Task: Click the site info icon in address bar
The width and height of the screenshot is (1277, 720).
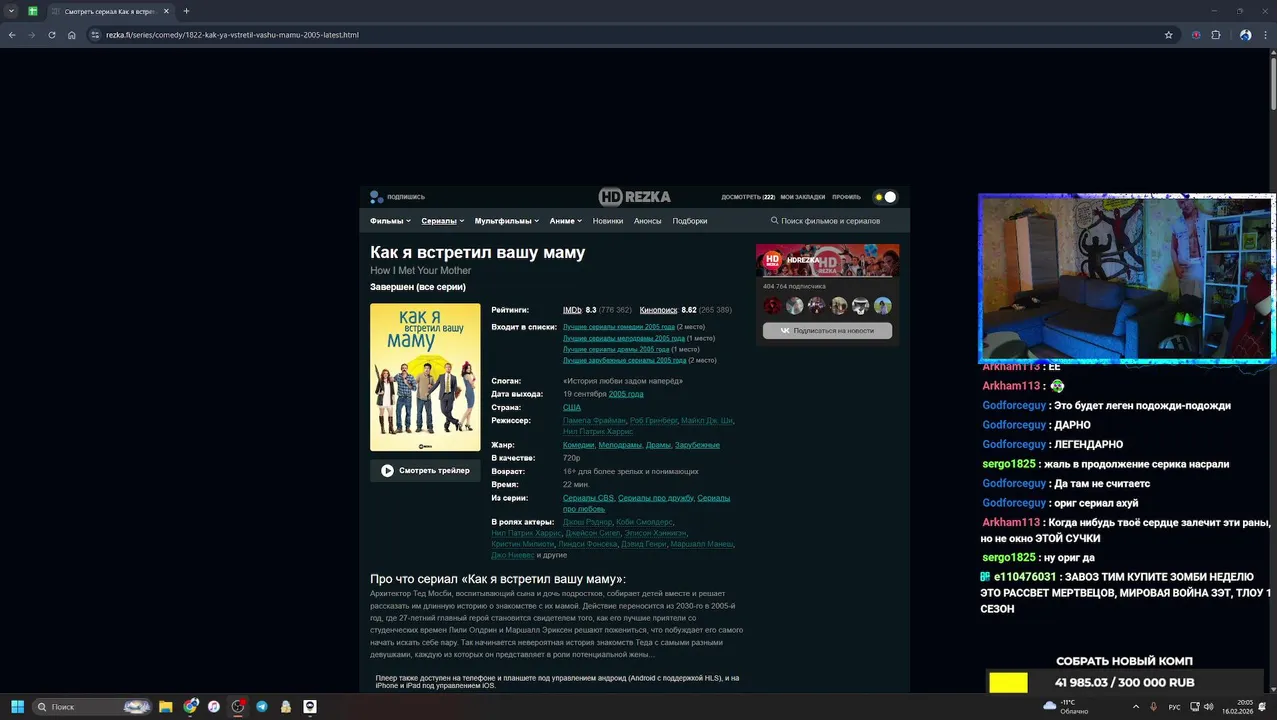Action: pyautogui.click(x=95, y=35)
